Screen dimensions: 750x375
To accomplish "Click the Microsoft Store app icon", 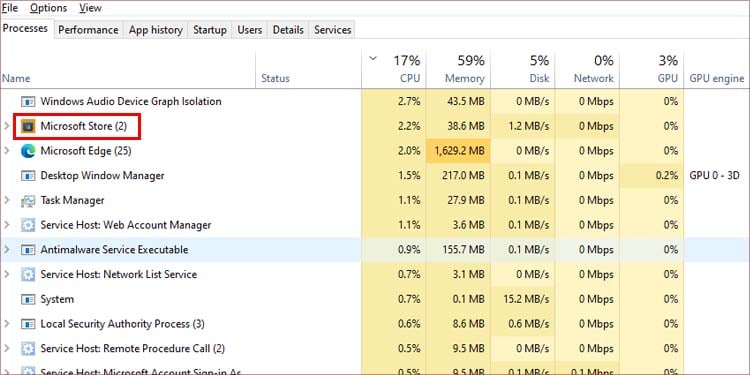I will [28, 126].
